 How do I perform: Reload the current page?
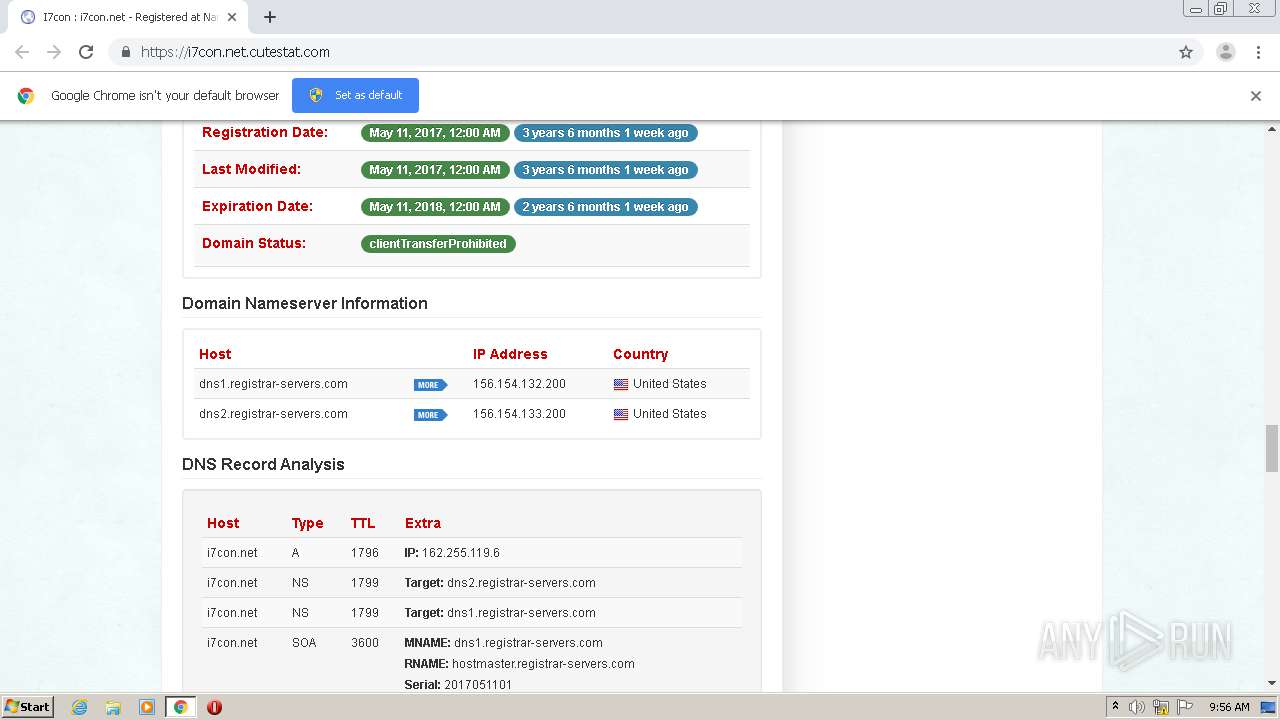tap(86, 52)
